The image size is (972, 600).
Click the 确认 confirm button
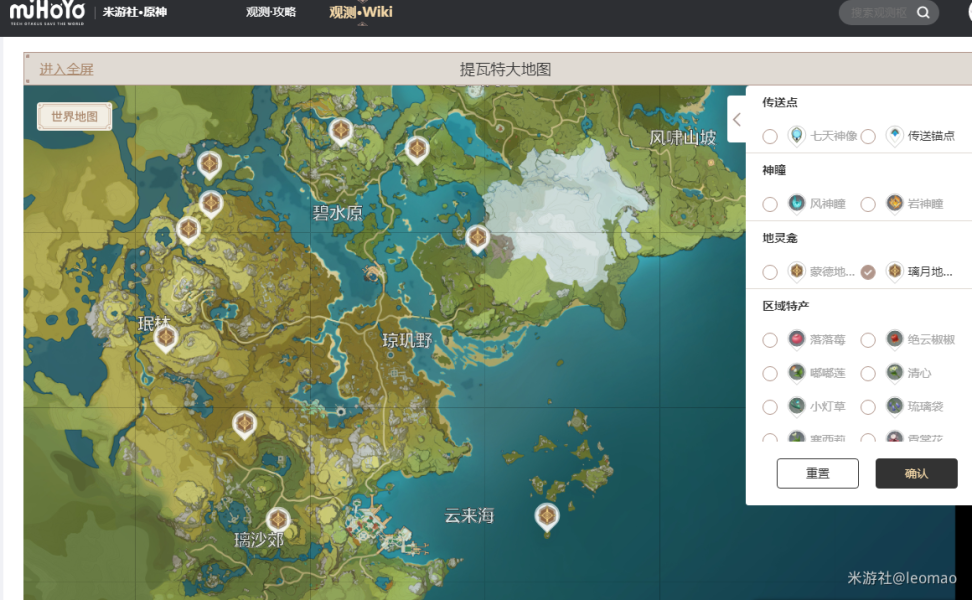click(x=916, y=474)
